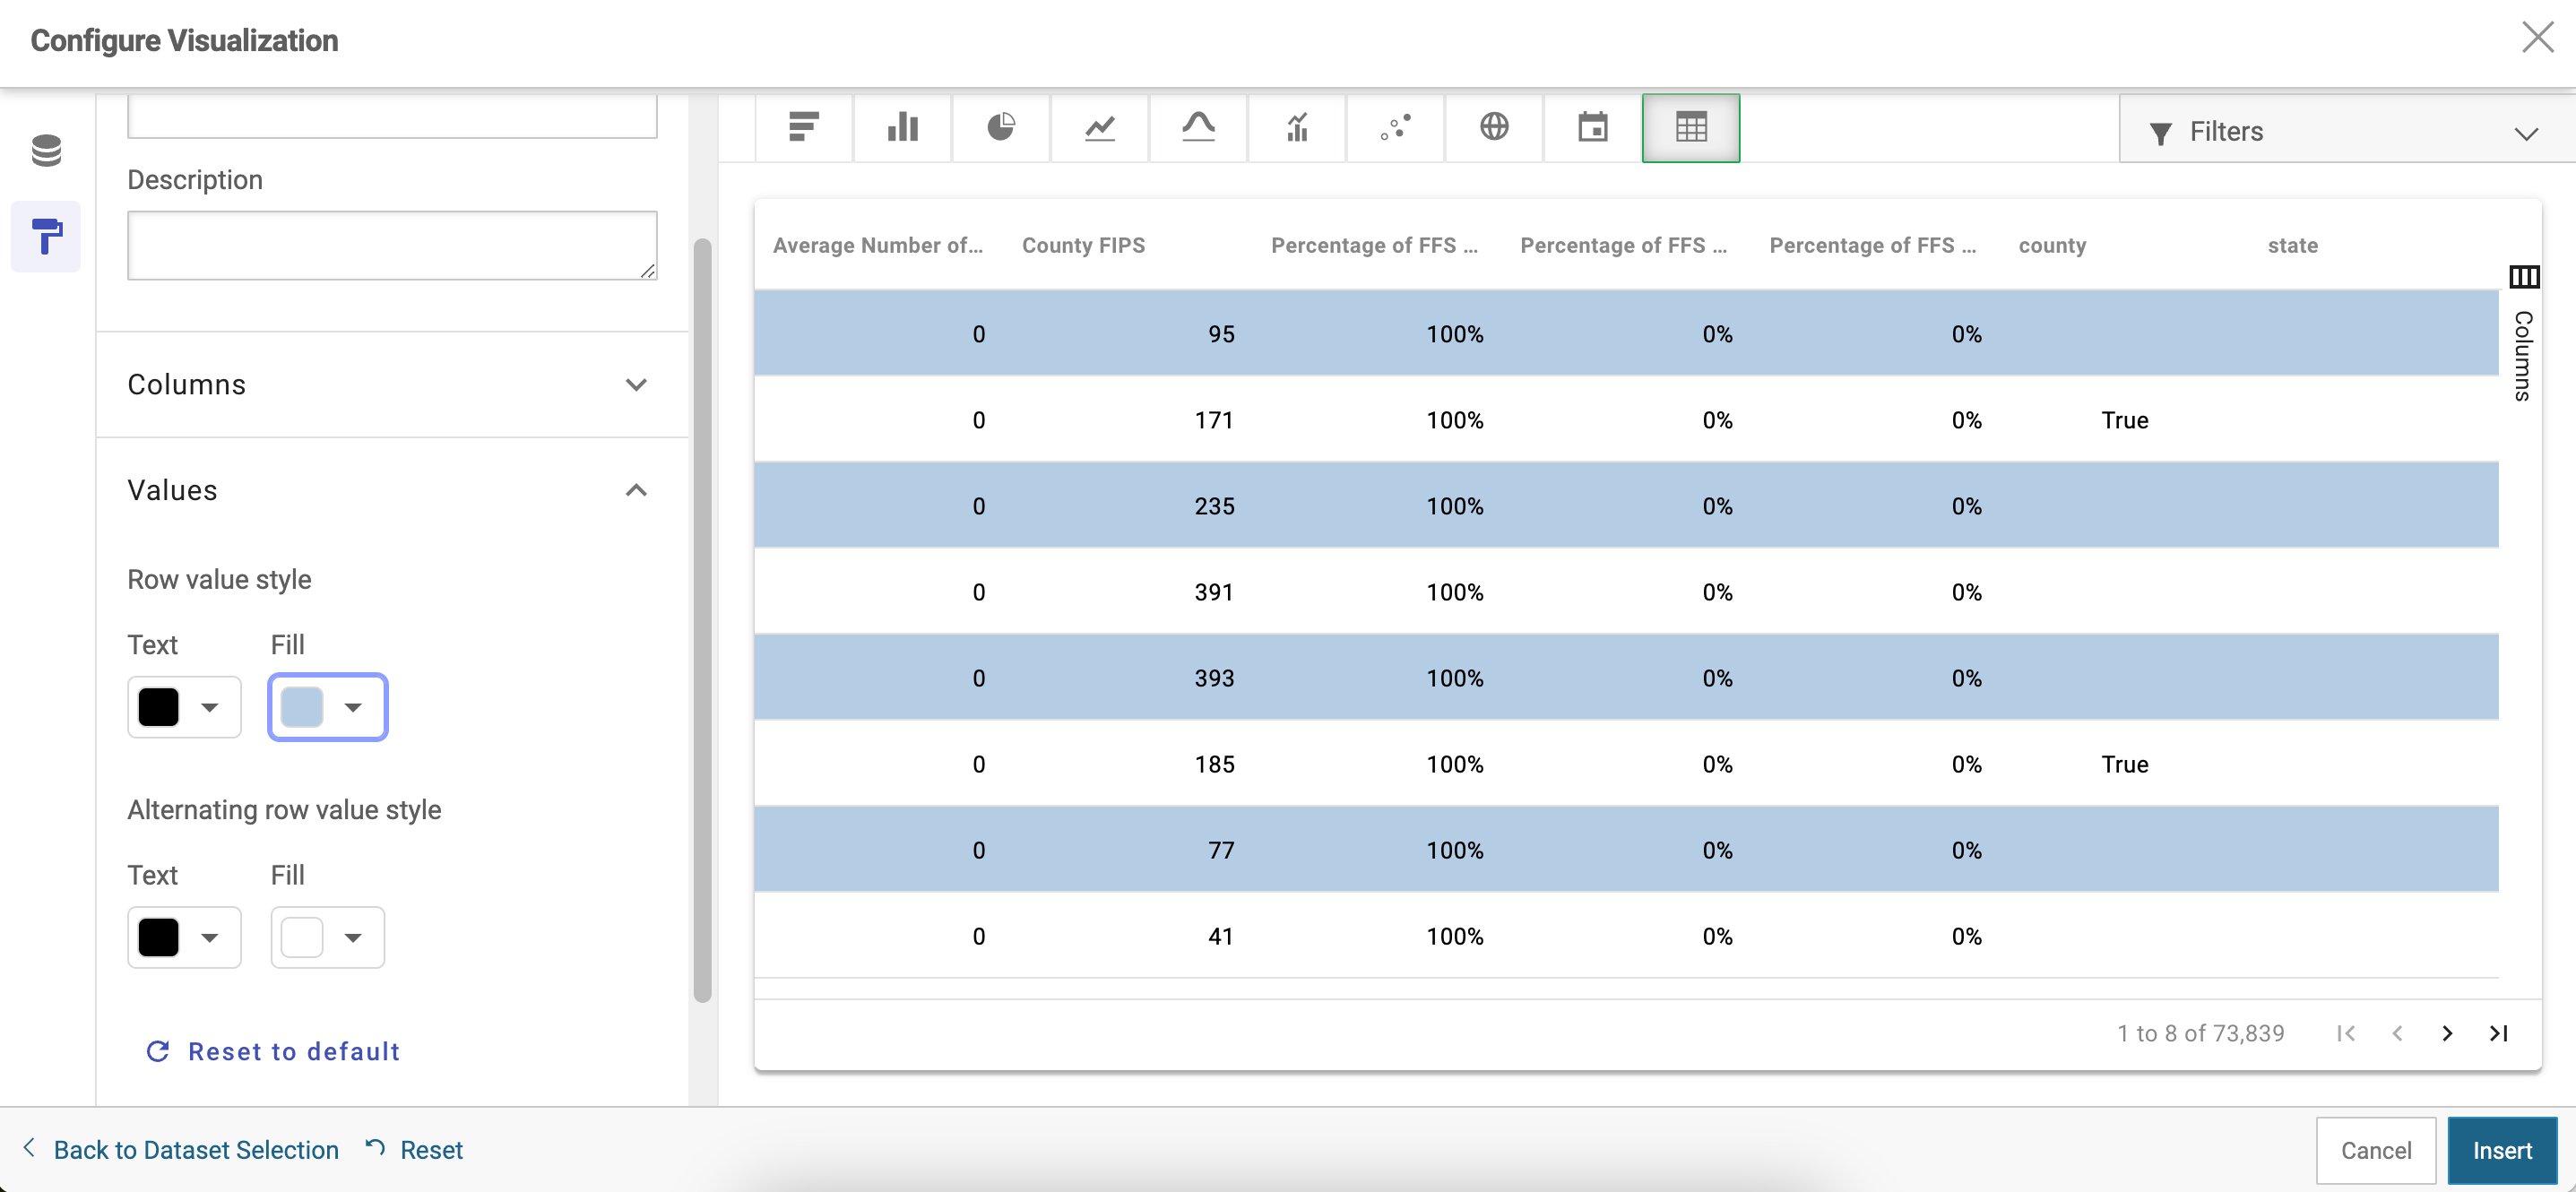Choose the pie chart visualization
This screenshot has width=2576, height=1192.
pos(1001,127)
